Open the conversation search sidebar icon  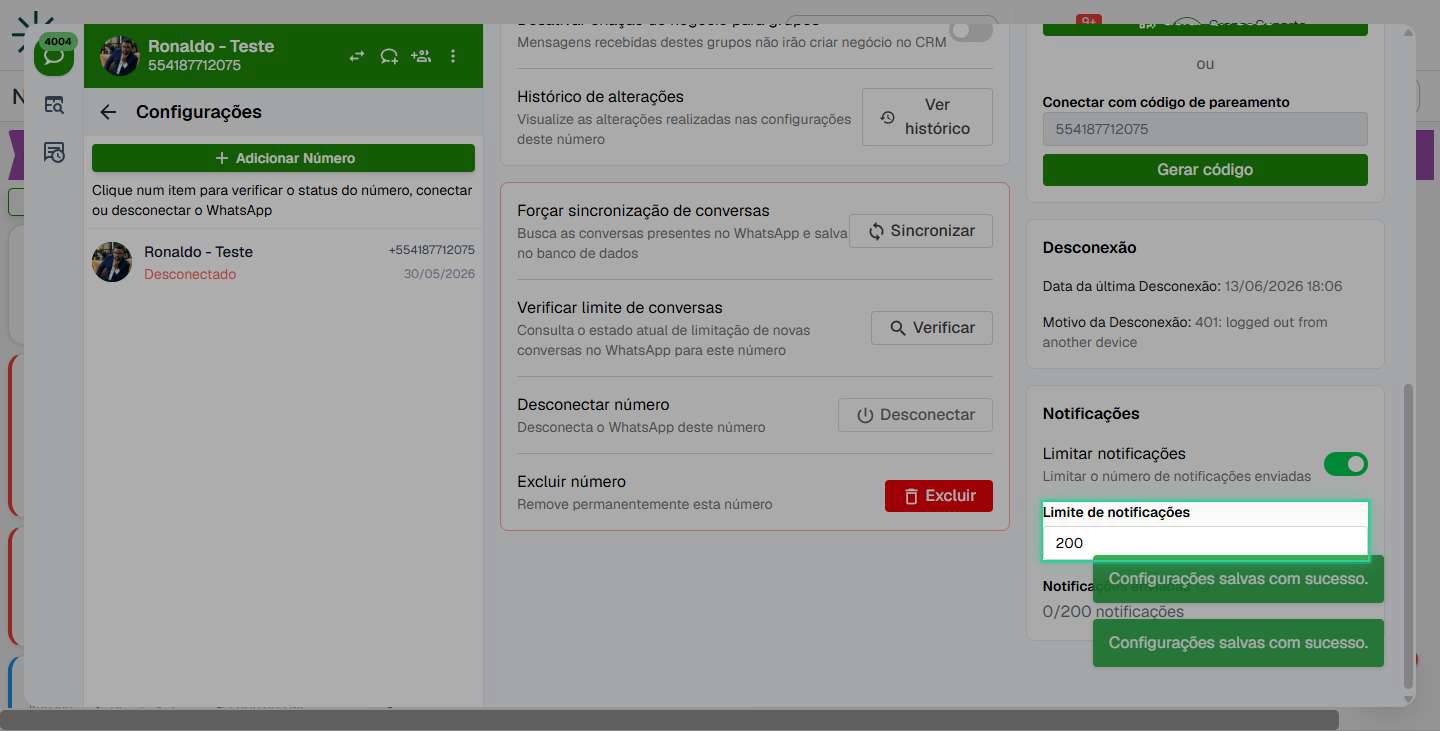point(54,104)
